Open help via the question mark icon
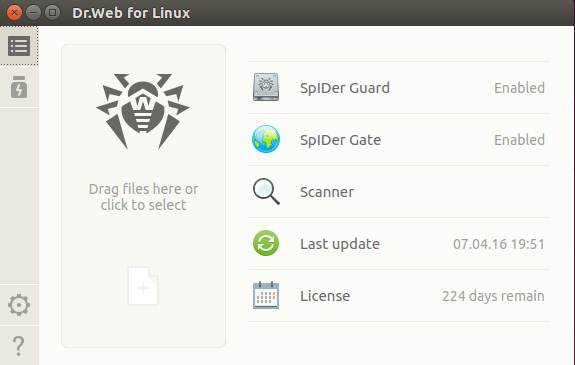 coord(19,346)
